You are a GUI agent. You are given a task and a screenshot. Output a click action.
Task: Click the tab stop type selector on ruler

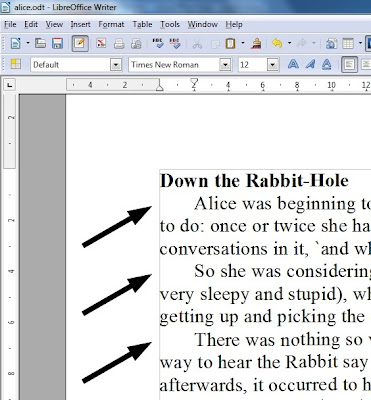[x=10, y=85]
